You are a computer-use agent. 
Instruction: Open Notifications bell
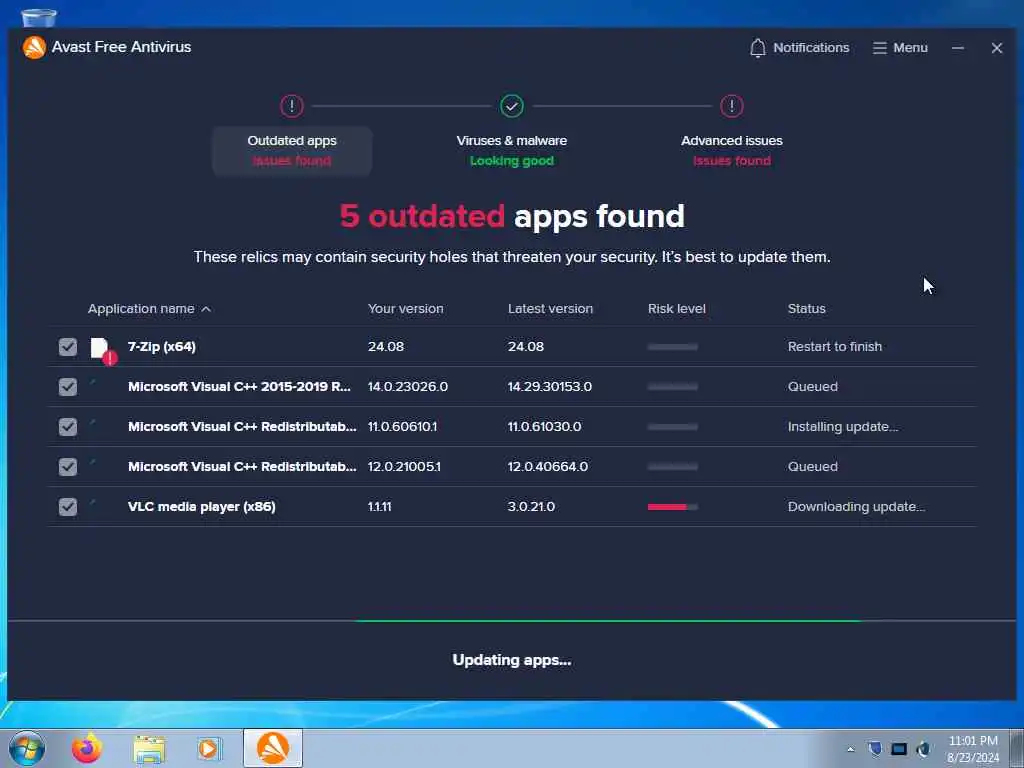point(799,48)
